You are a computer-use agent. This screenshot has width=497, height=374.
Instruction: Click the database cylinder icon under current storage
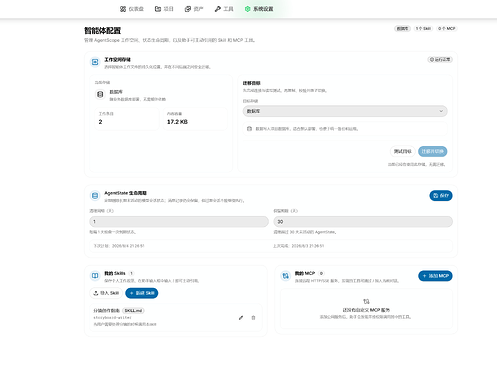pos(100,95)
